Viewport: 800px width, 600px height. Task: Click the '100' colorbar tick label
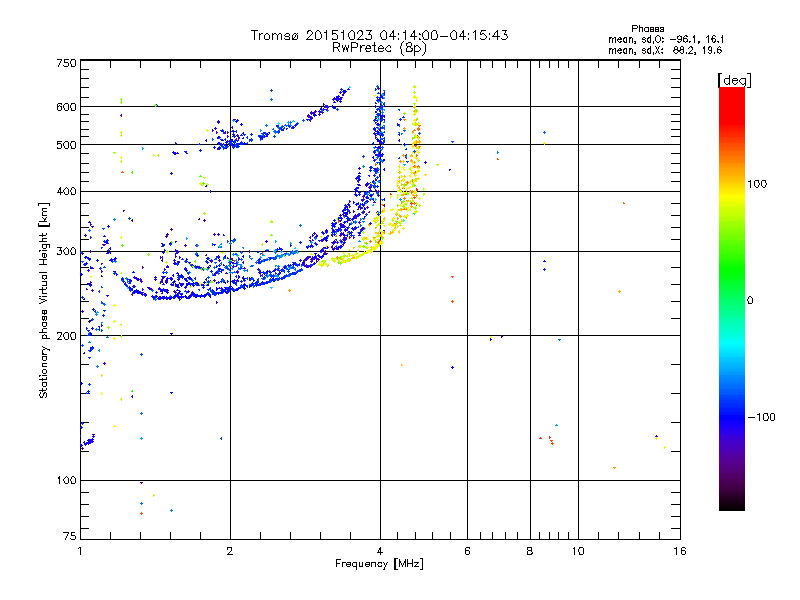pyautogui.click(x=757, y=184)
